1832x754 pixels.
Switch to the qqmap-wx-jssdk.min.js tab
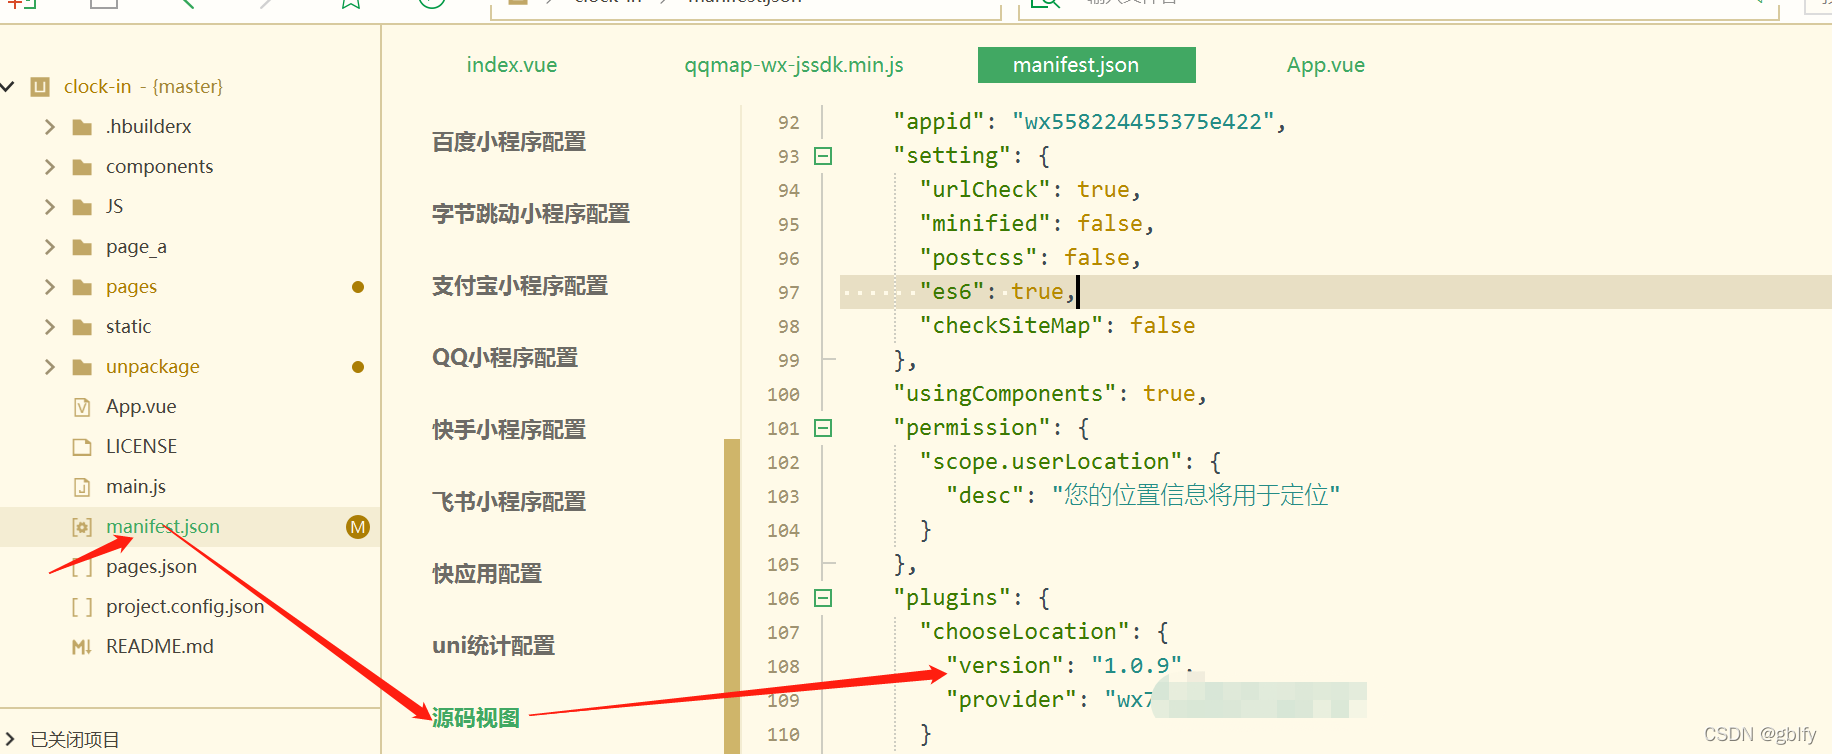point(794,65)
